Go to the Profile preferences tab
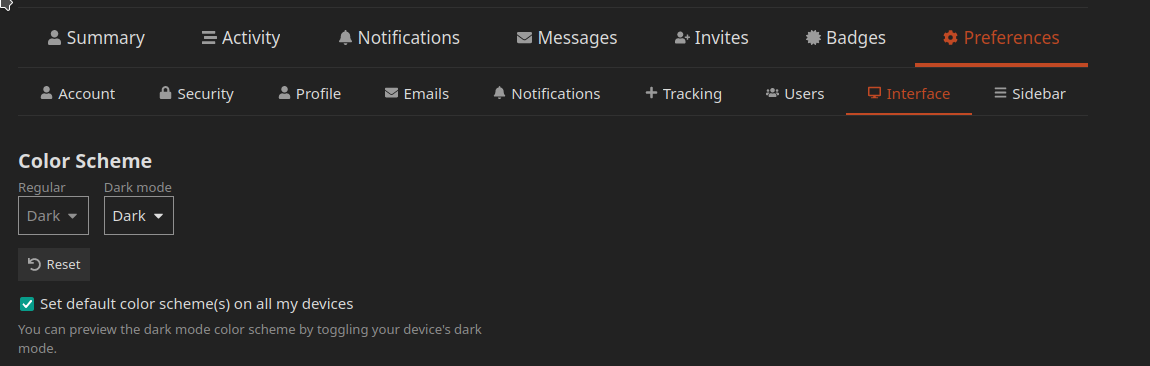This screenshot has width=1150, height=366. 310,94
